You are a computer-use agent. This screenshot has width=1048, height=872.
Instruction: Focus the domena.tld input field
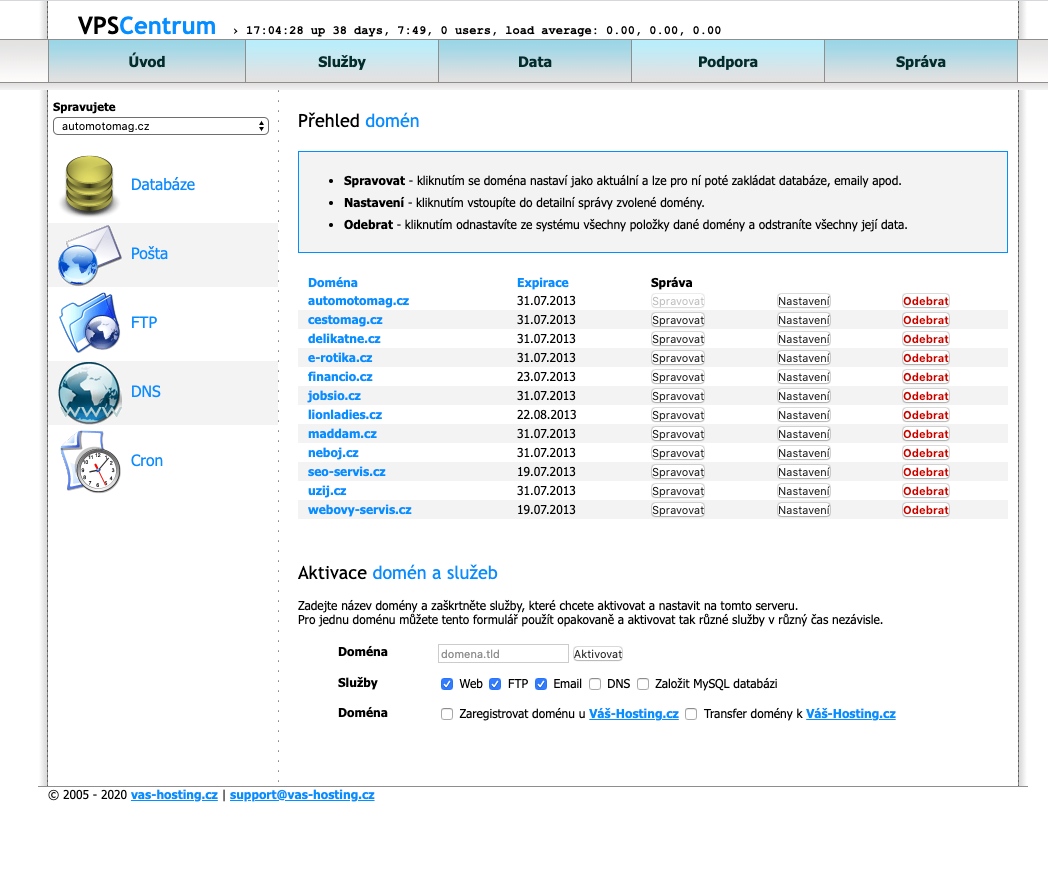point(503,654)
